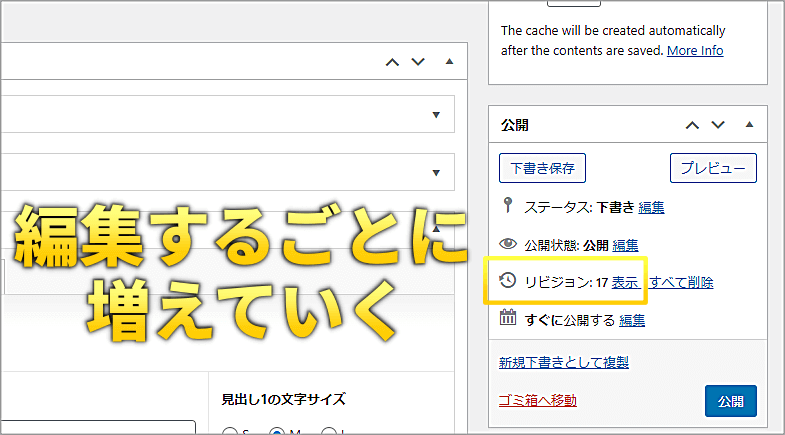The width and height of the screenshot is (785, 435).
Task: Move 公開 panel down with chevron
Action: coord(718,125)
